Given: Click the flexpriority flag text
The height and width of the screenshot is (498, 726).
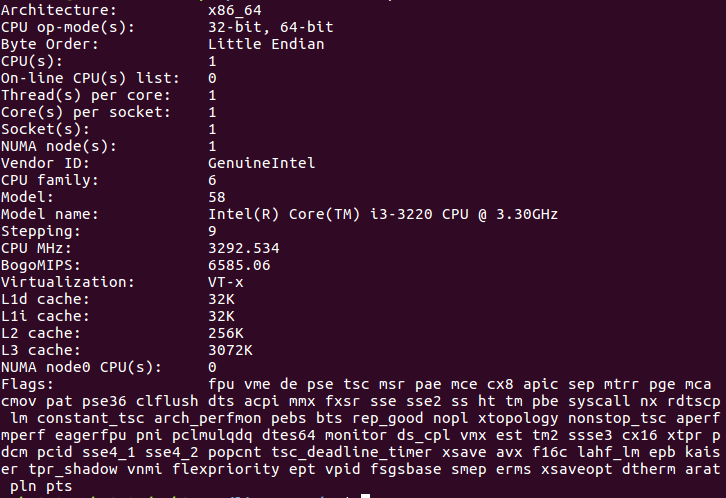Looking at the screenshot, I should click(x=226, y=470).
